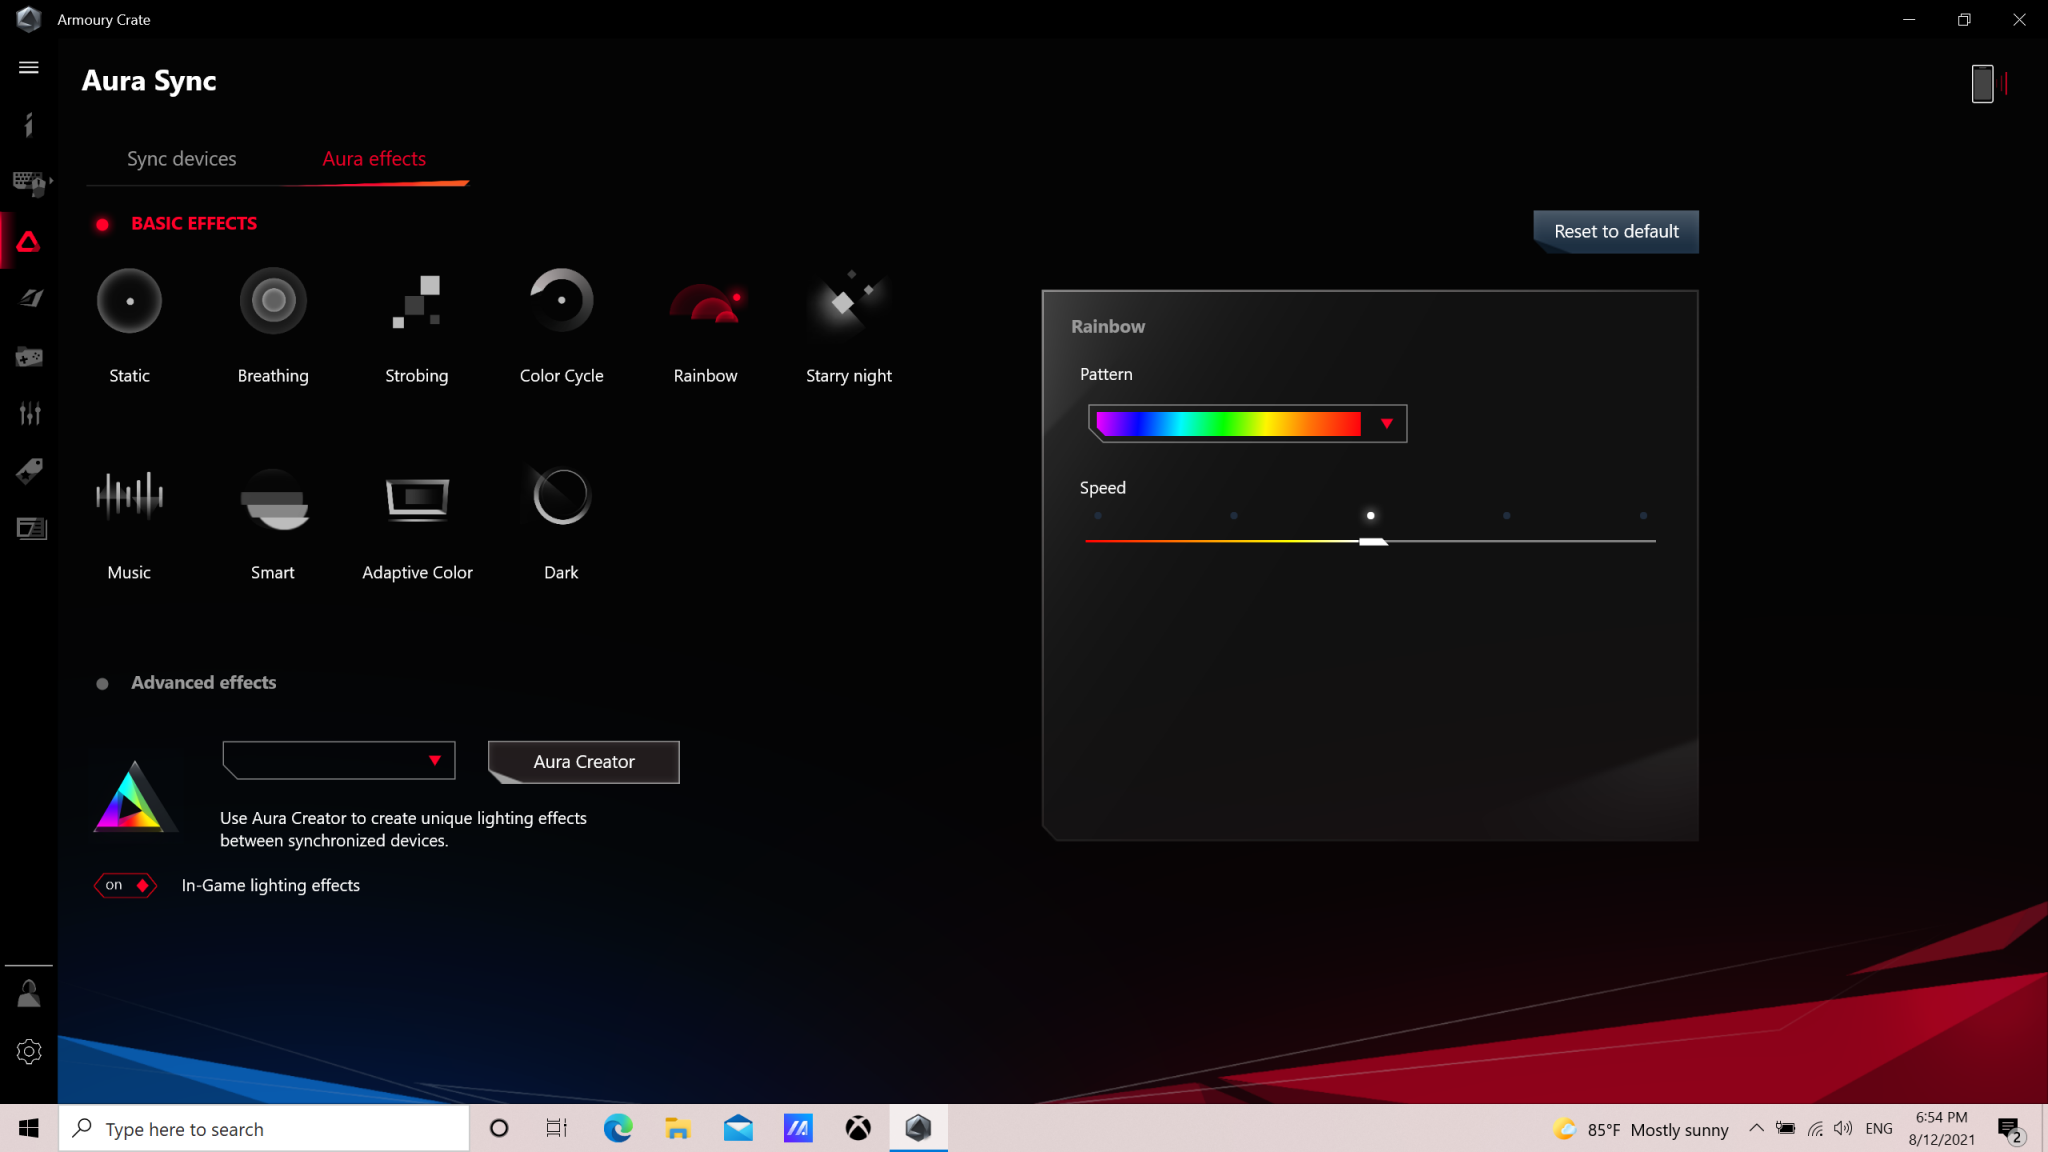The width and height of the screenshot is (2048, 1152).
Task: Set Speed to the fourth dot
Action: [1507, 516]
